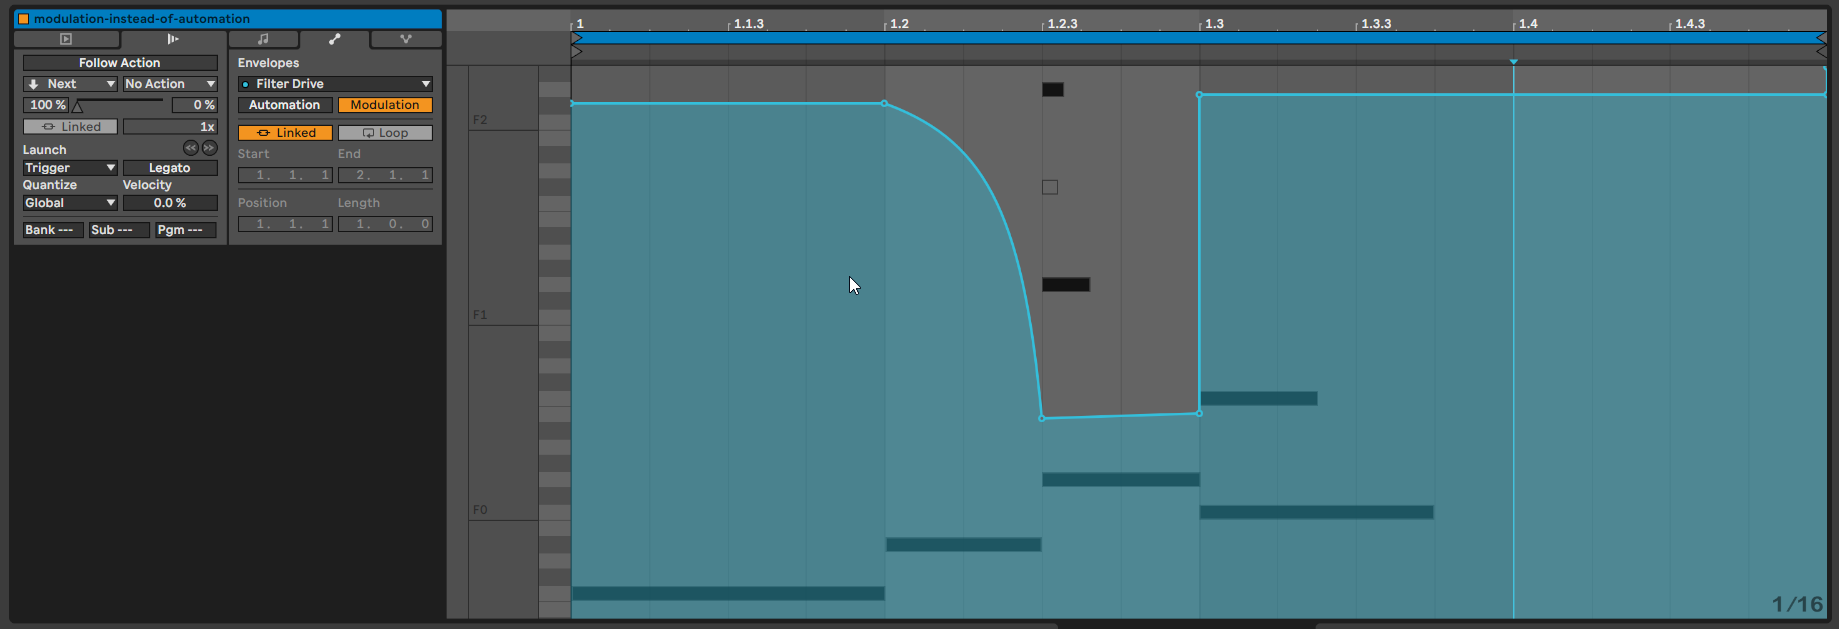The image size is (1839, 629).
Task: Open the Global quantize dropdown
Action: 70,203
